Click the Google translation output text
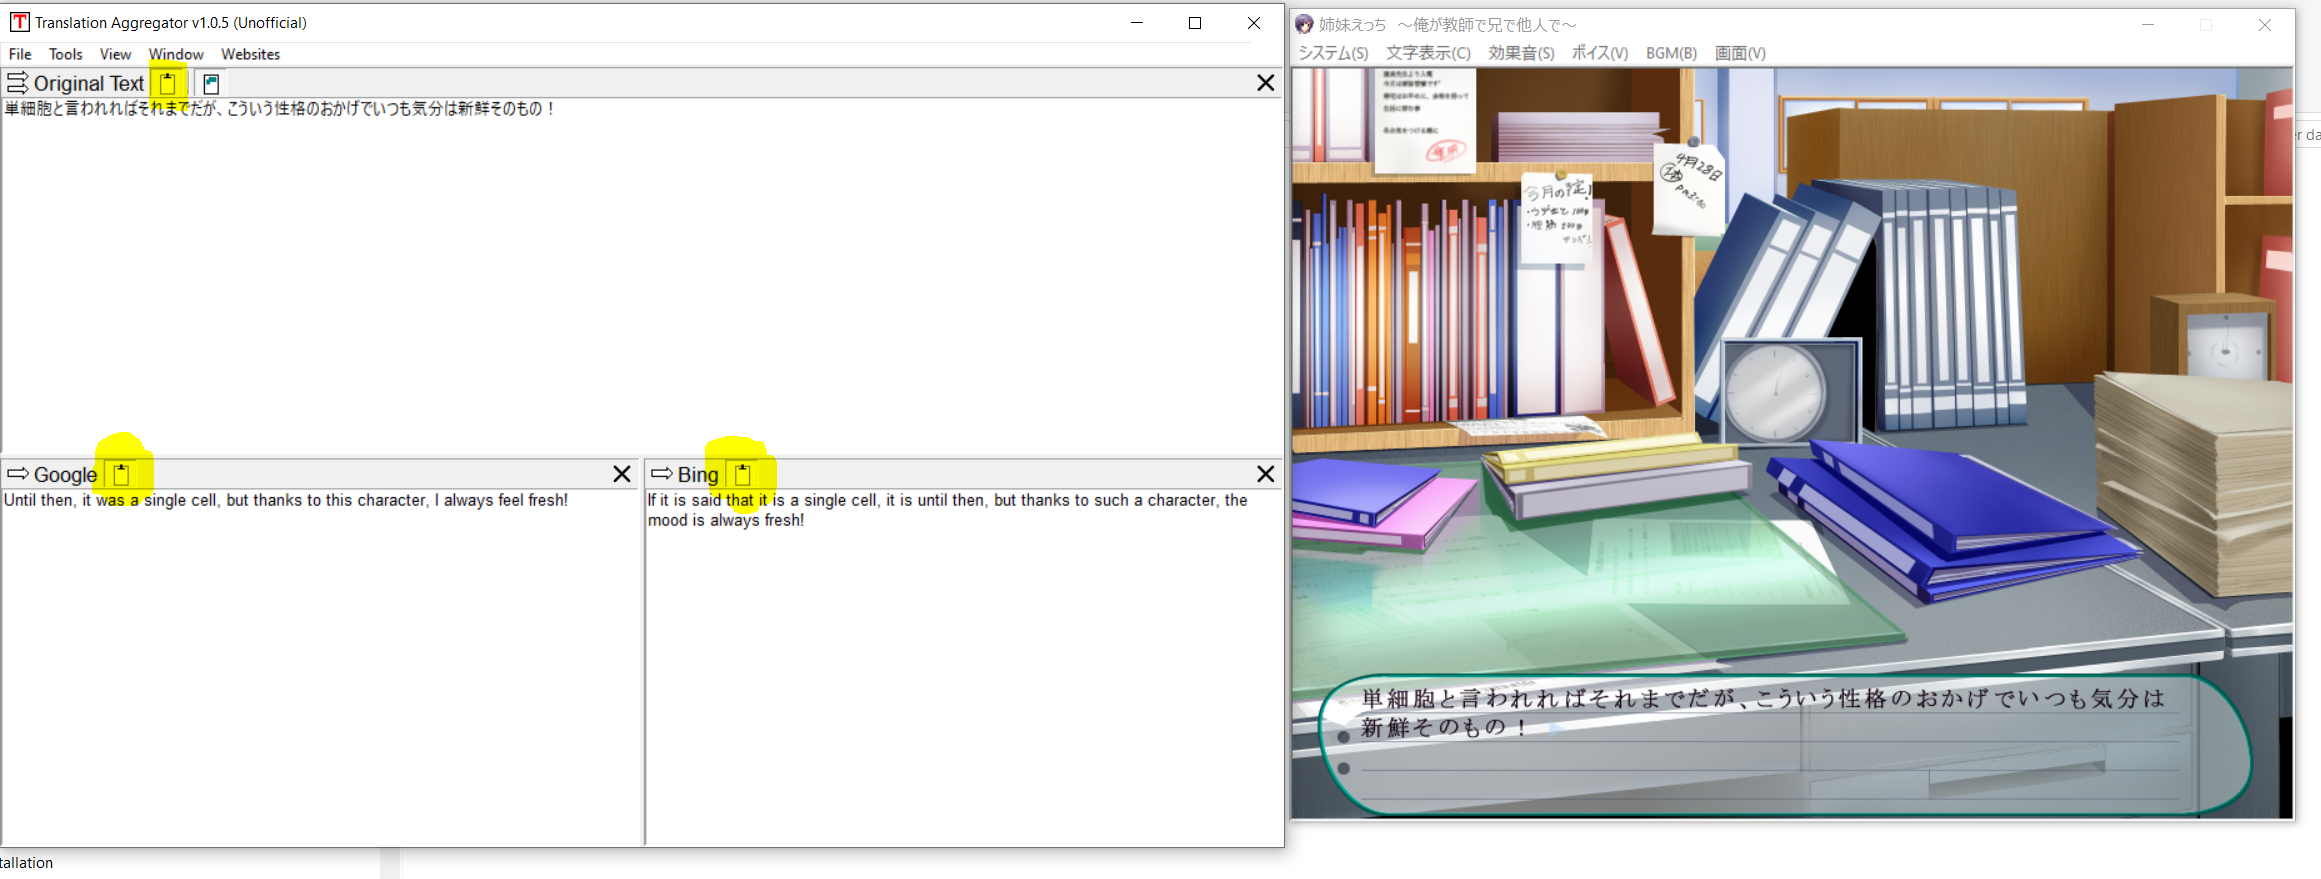Image resolution: width=2321 pixels, height=879 pixels. coord(286,500)
